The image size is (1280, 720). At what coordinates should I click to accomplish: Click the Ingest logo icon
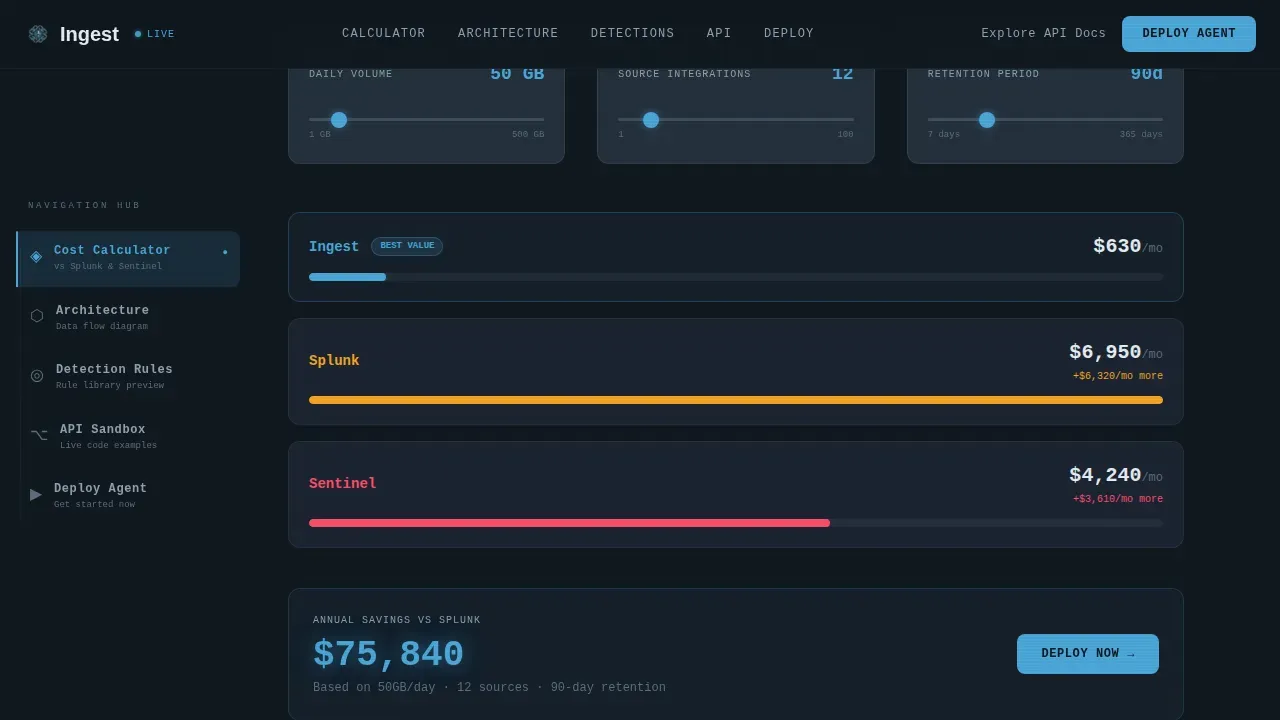tap(38, 34)
